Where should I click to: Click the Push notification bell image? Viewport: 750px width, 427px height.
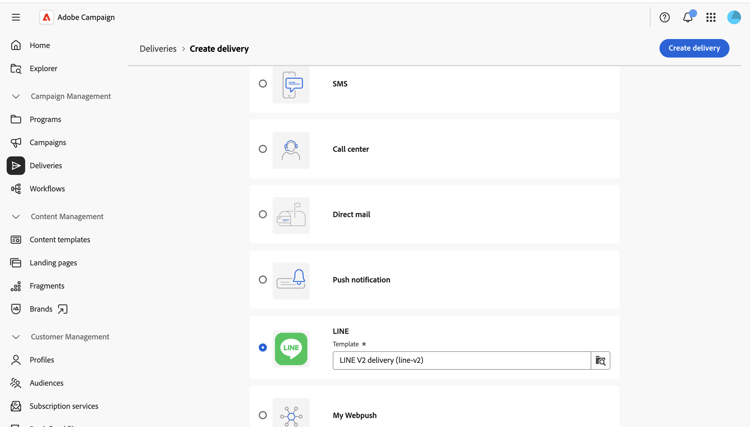291,281
